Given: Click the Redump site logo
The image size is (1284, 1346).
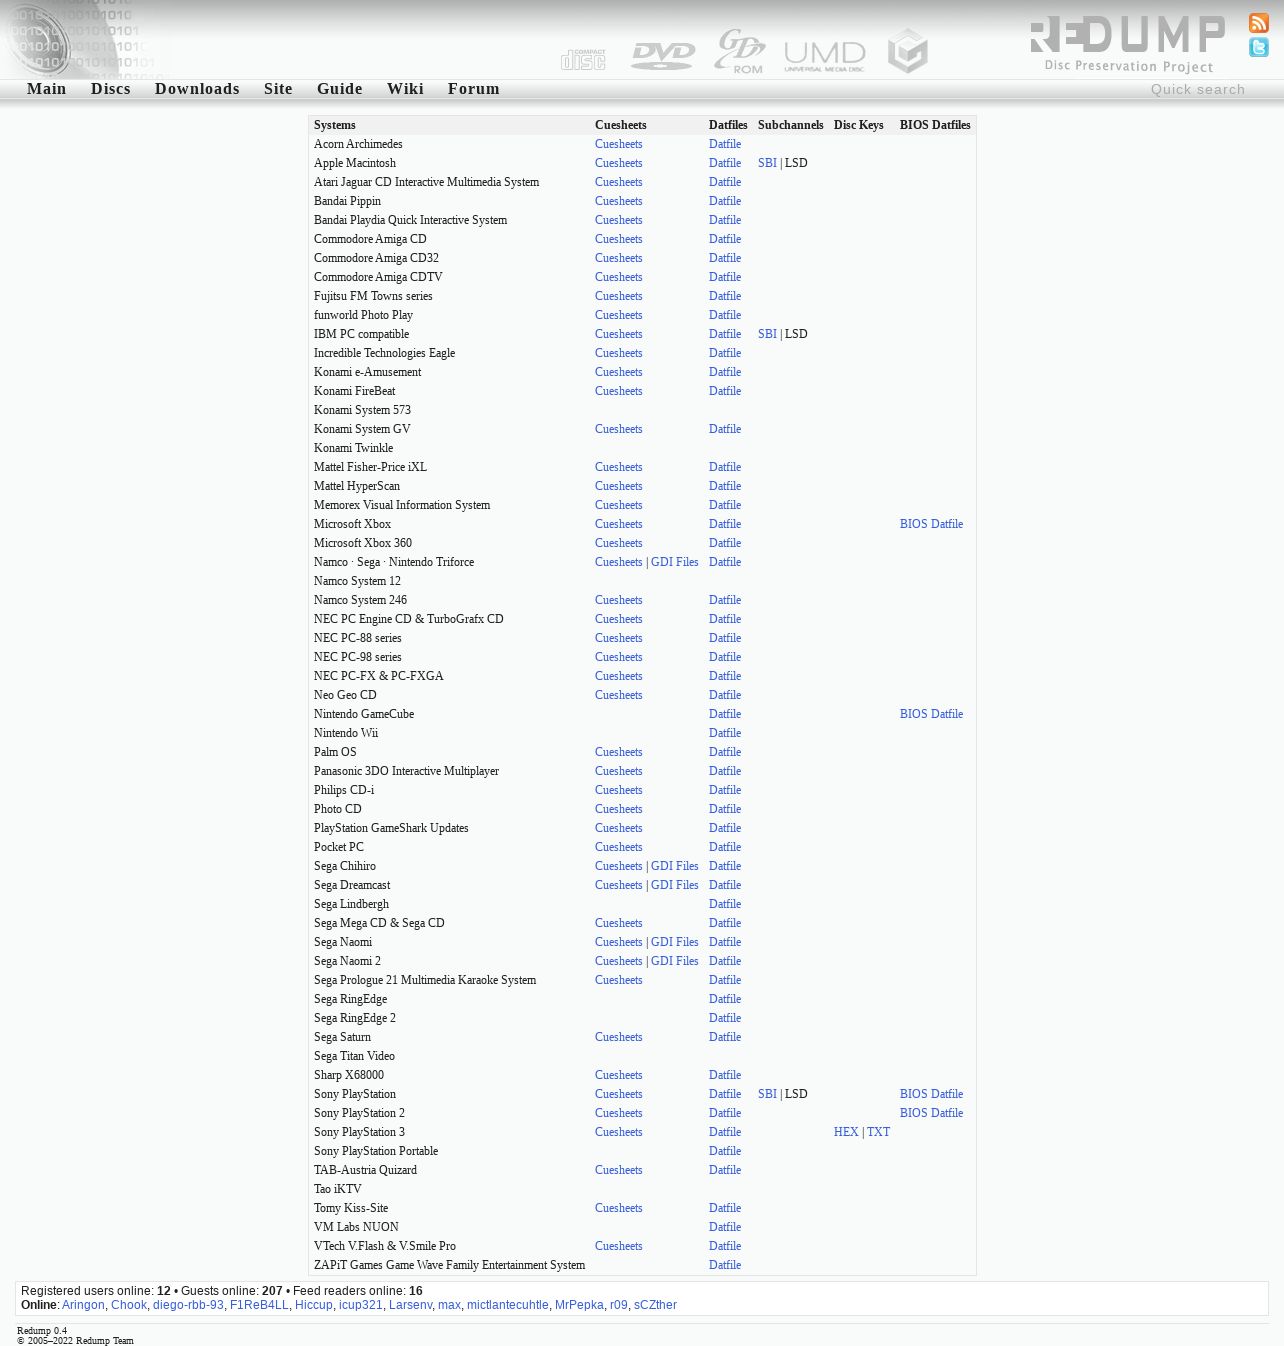Looking at the screenshot, I should coord(1127,44).
